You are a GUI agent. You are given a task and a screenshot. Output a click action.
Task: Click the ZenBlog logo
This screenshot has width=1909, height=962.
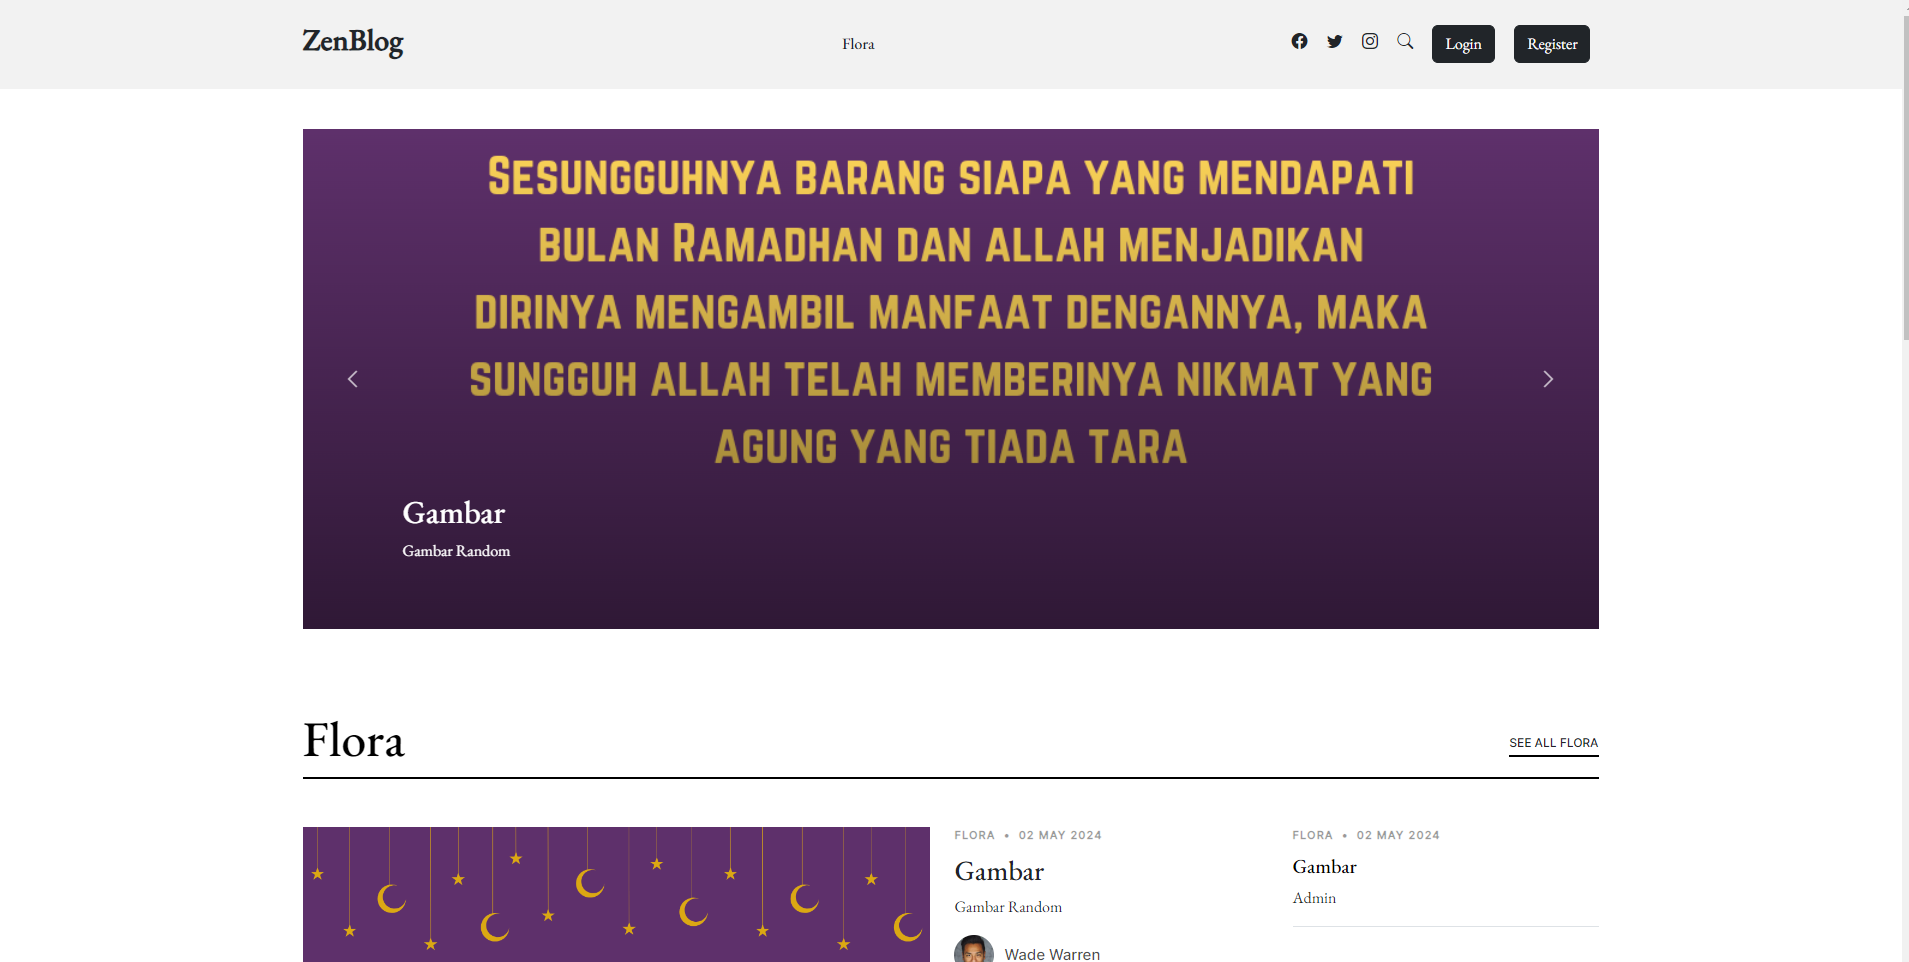tap(353, 42)
